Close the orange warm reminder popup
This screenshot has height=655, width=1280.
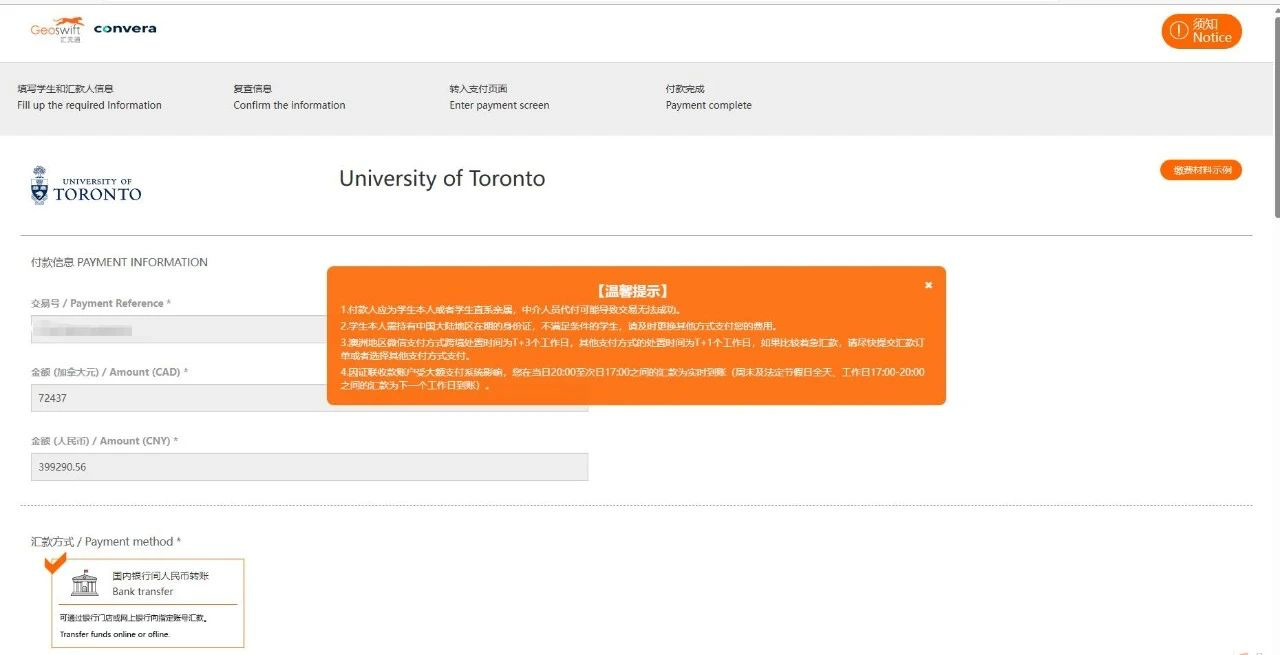pos(928,285)
